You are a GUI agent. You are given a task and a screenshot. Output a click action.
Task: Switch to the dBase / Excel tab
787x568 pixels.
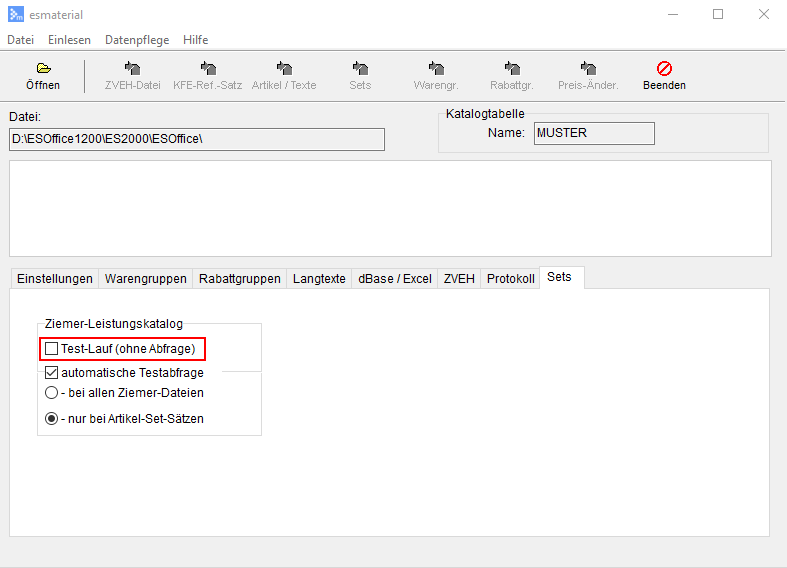point(395,279)
